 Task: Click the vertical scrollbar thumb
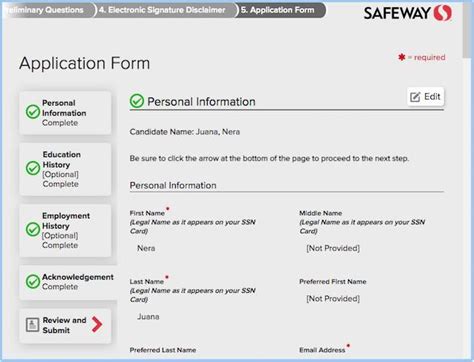(467, 30)
